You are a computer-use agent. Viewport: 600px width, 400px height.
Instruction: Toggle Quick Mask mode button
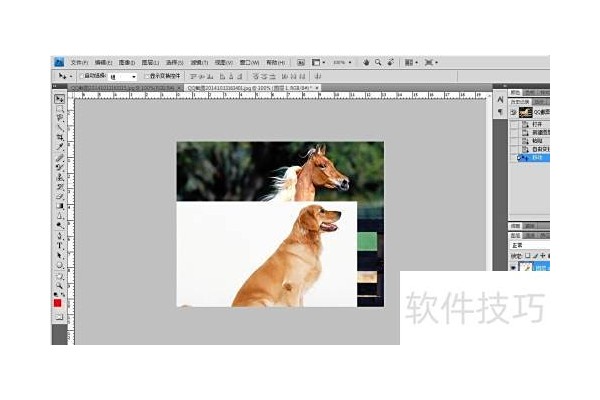pyautogui.click(x=59, y=317)
